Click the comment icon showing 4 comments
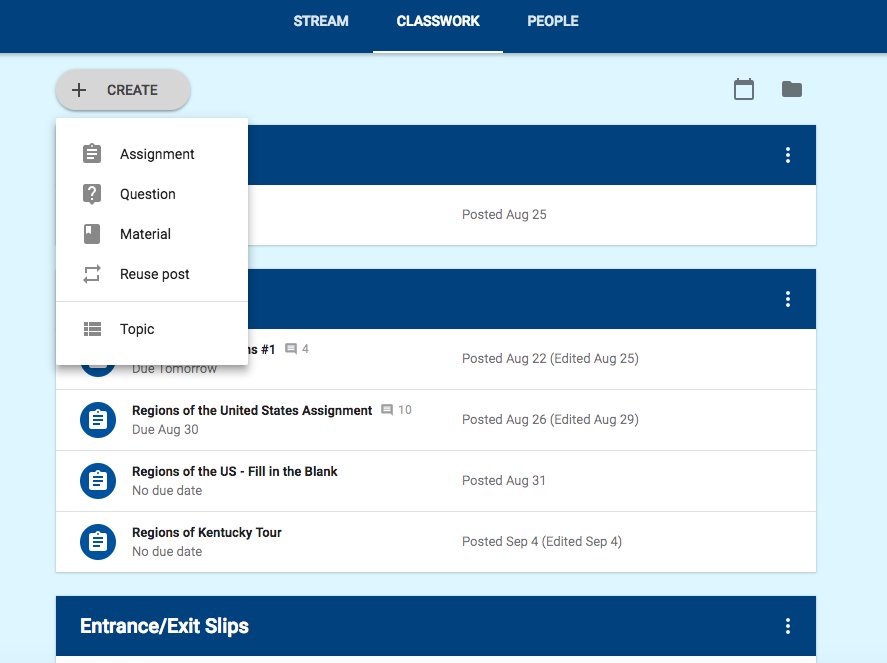The image size is (887, 663). coord(291,348)
